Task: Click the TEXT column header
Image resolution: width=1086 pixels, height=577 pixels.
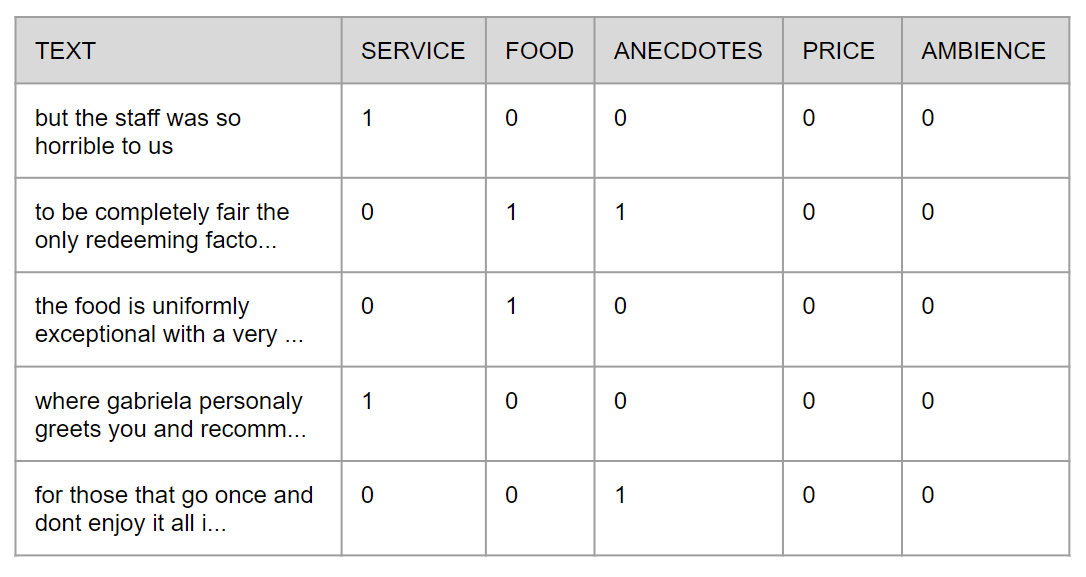Action: coord(178,51)
